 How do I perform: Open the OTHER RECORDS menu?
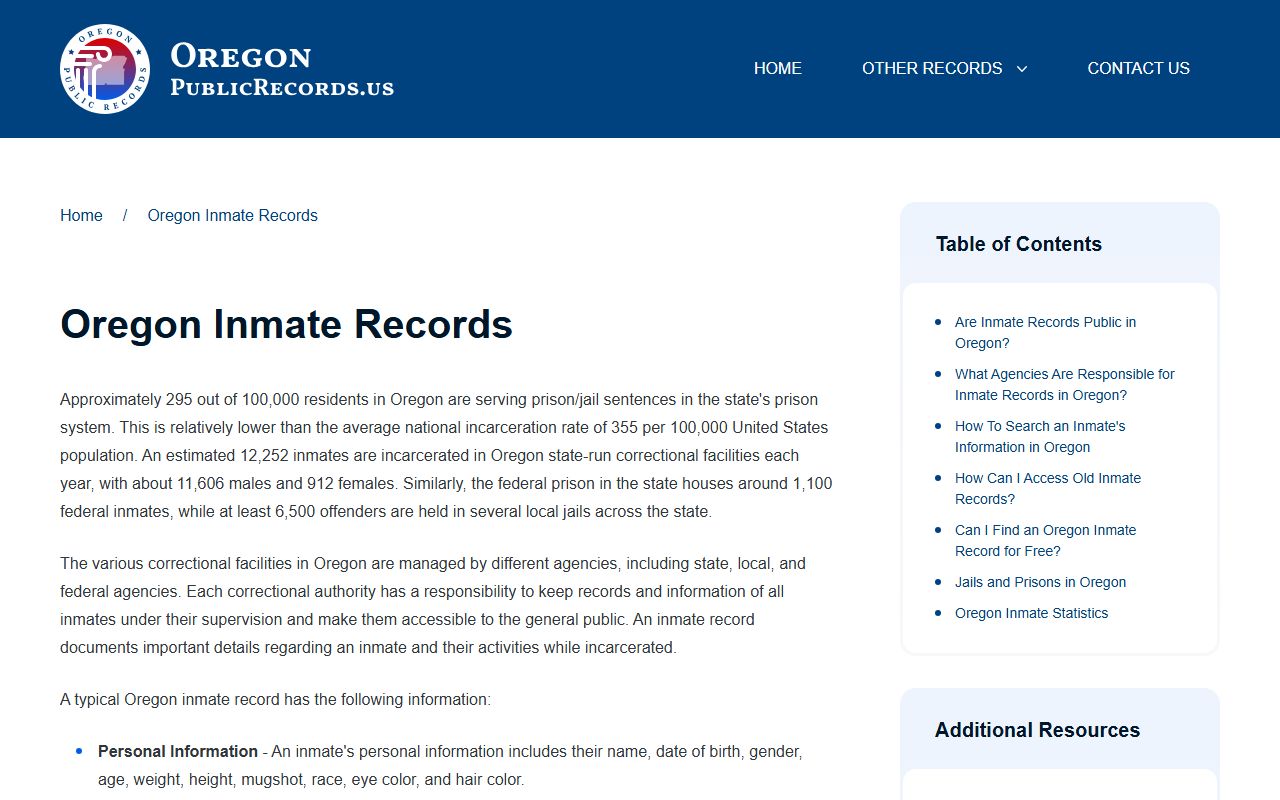(932, 68)
